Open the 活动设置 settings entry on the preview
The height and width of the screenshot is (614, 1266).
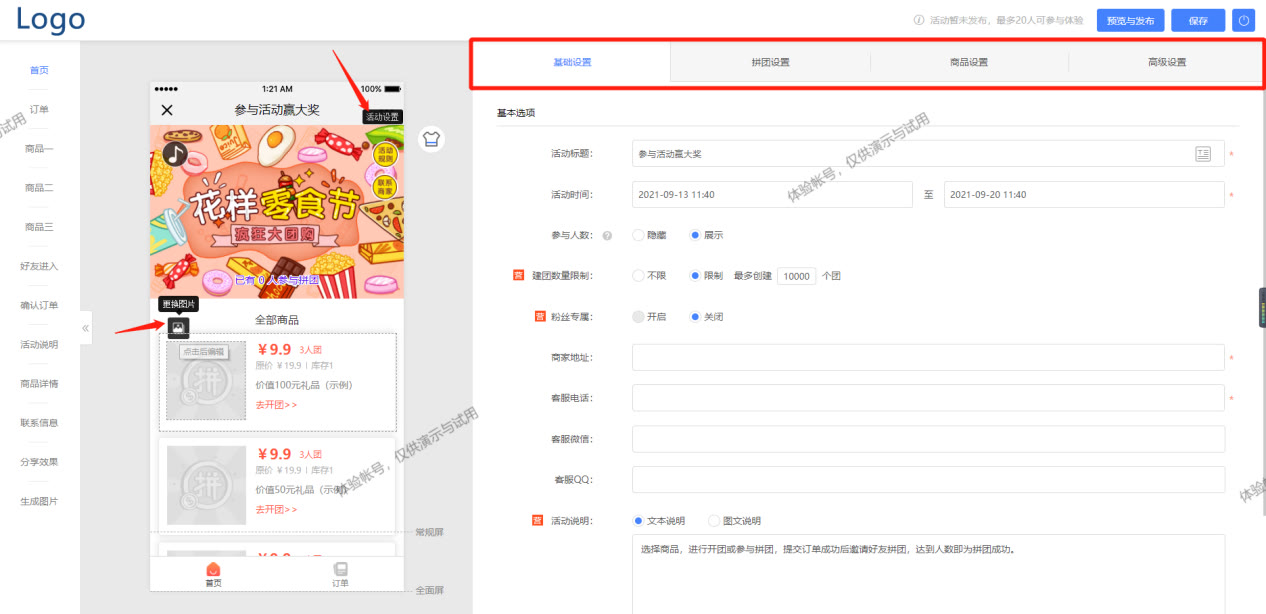(383, 116)
